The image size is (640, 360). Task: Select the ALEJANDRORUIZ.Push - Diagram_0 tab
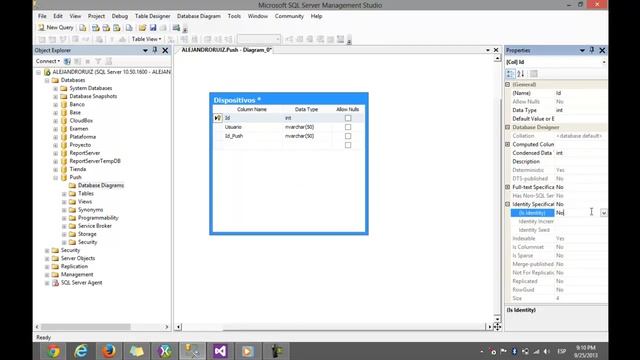click(x=226, y=50)
